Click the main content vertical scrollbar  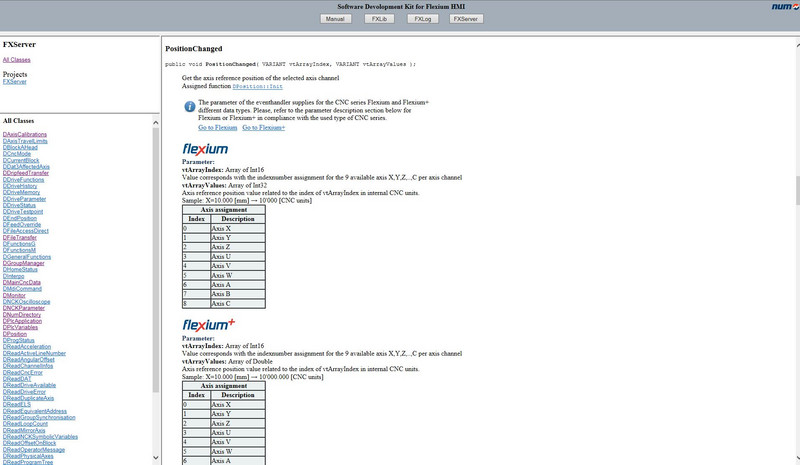pos(796,190)
